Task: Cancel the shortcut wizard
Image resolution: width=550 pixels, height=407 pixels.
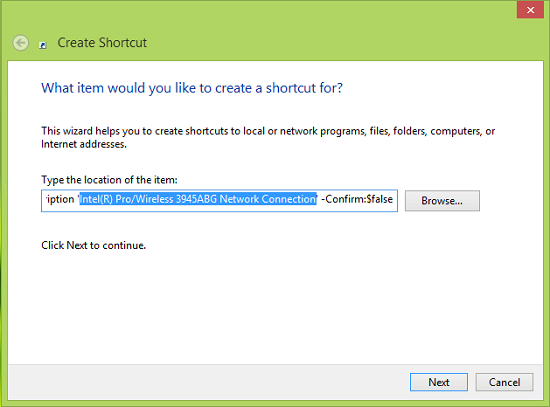Action: tap(504, 382)
